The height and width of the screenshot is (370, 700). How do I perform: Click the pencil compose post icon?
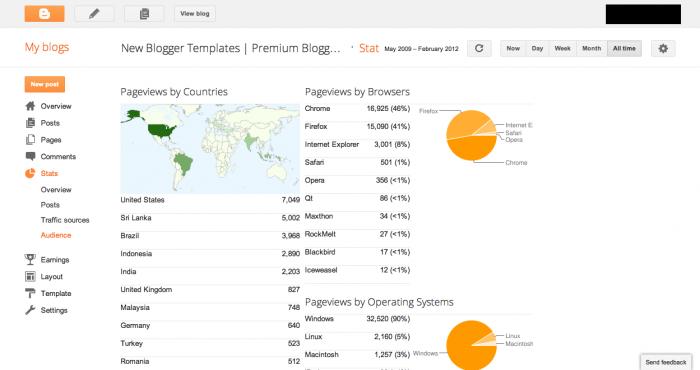pos(94,14)
